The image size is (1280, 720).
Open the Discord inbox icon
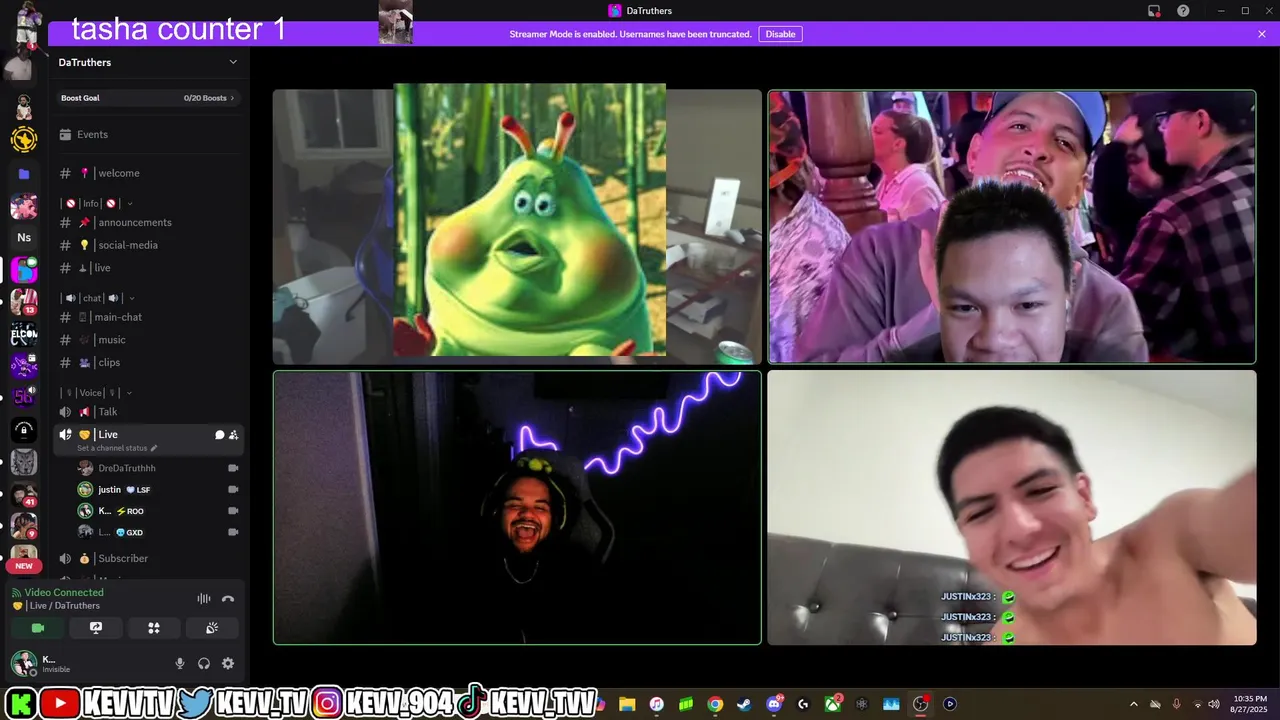click(x=1154, y=11)
